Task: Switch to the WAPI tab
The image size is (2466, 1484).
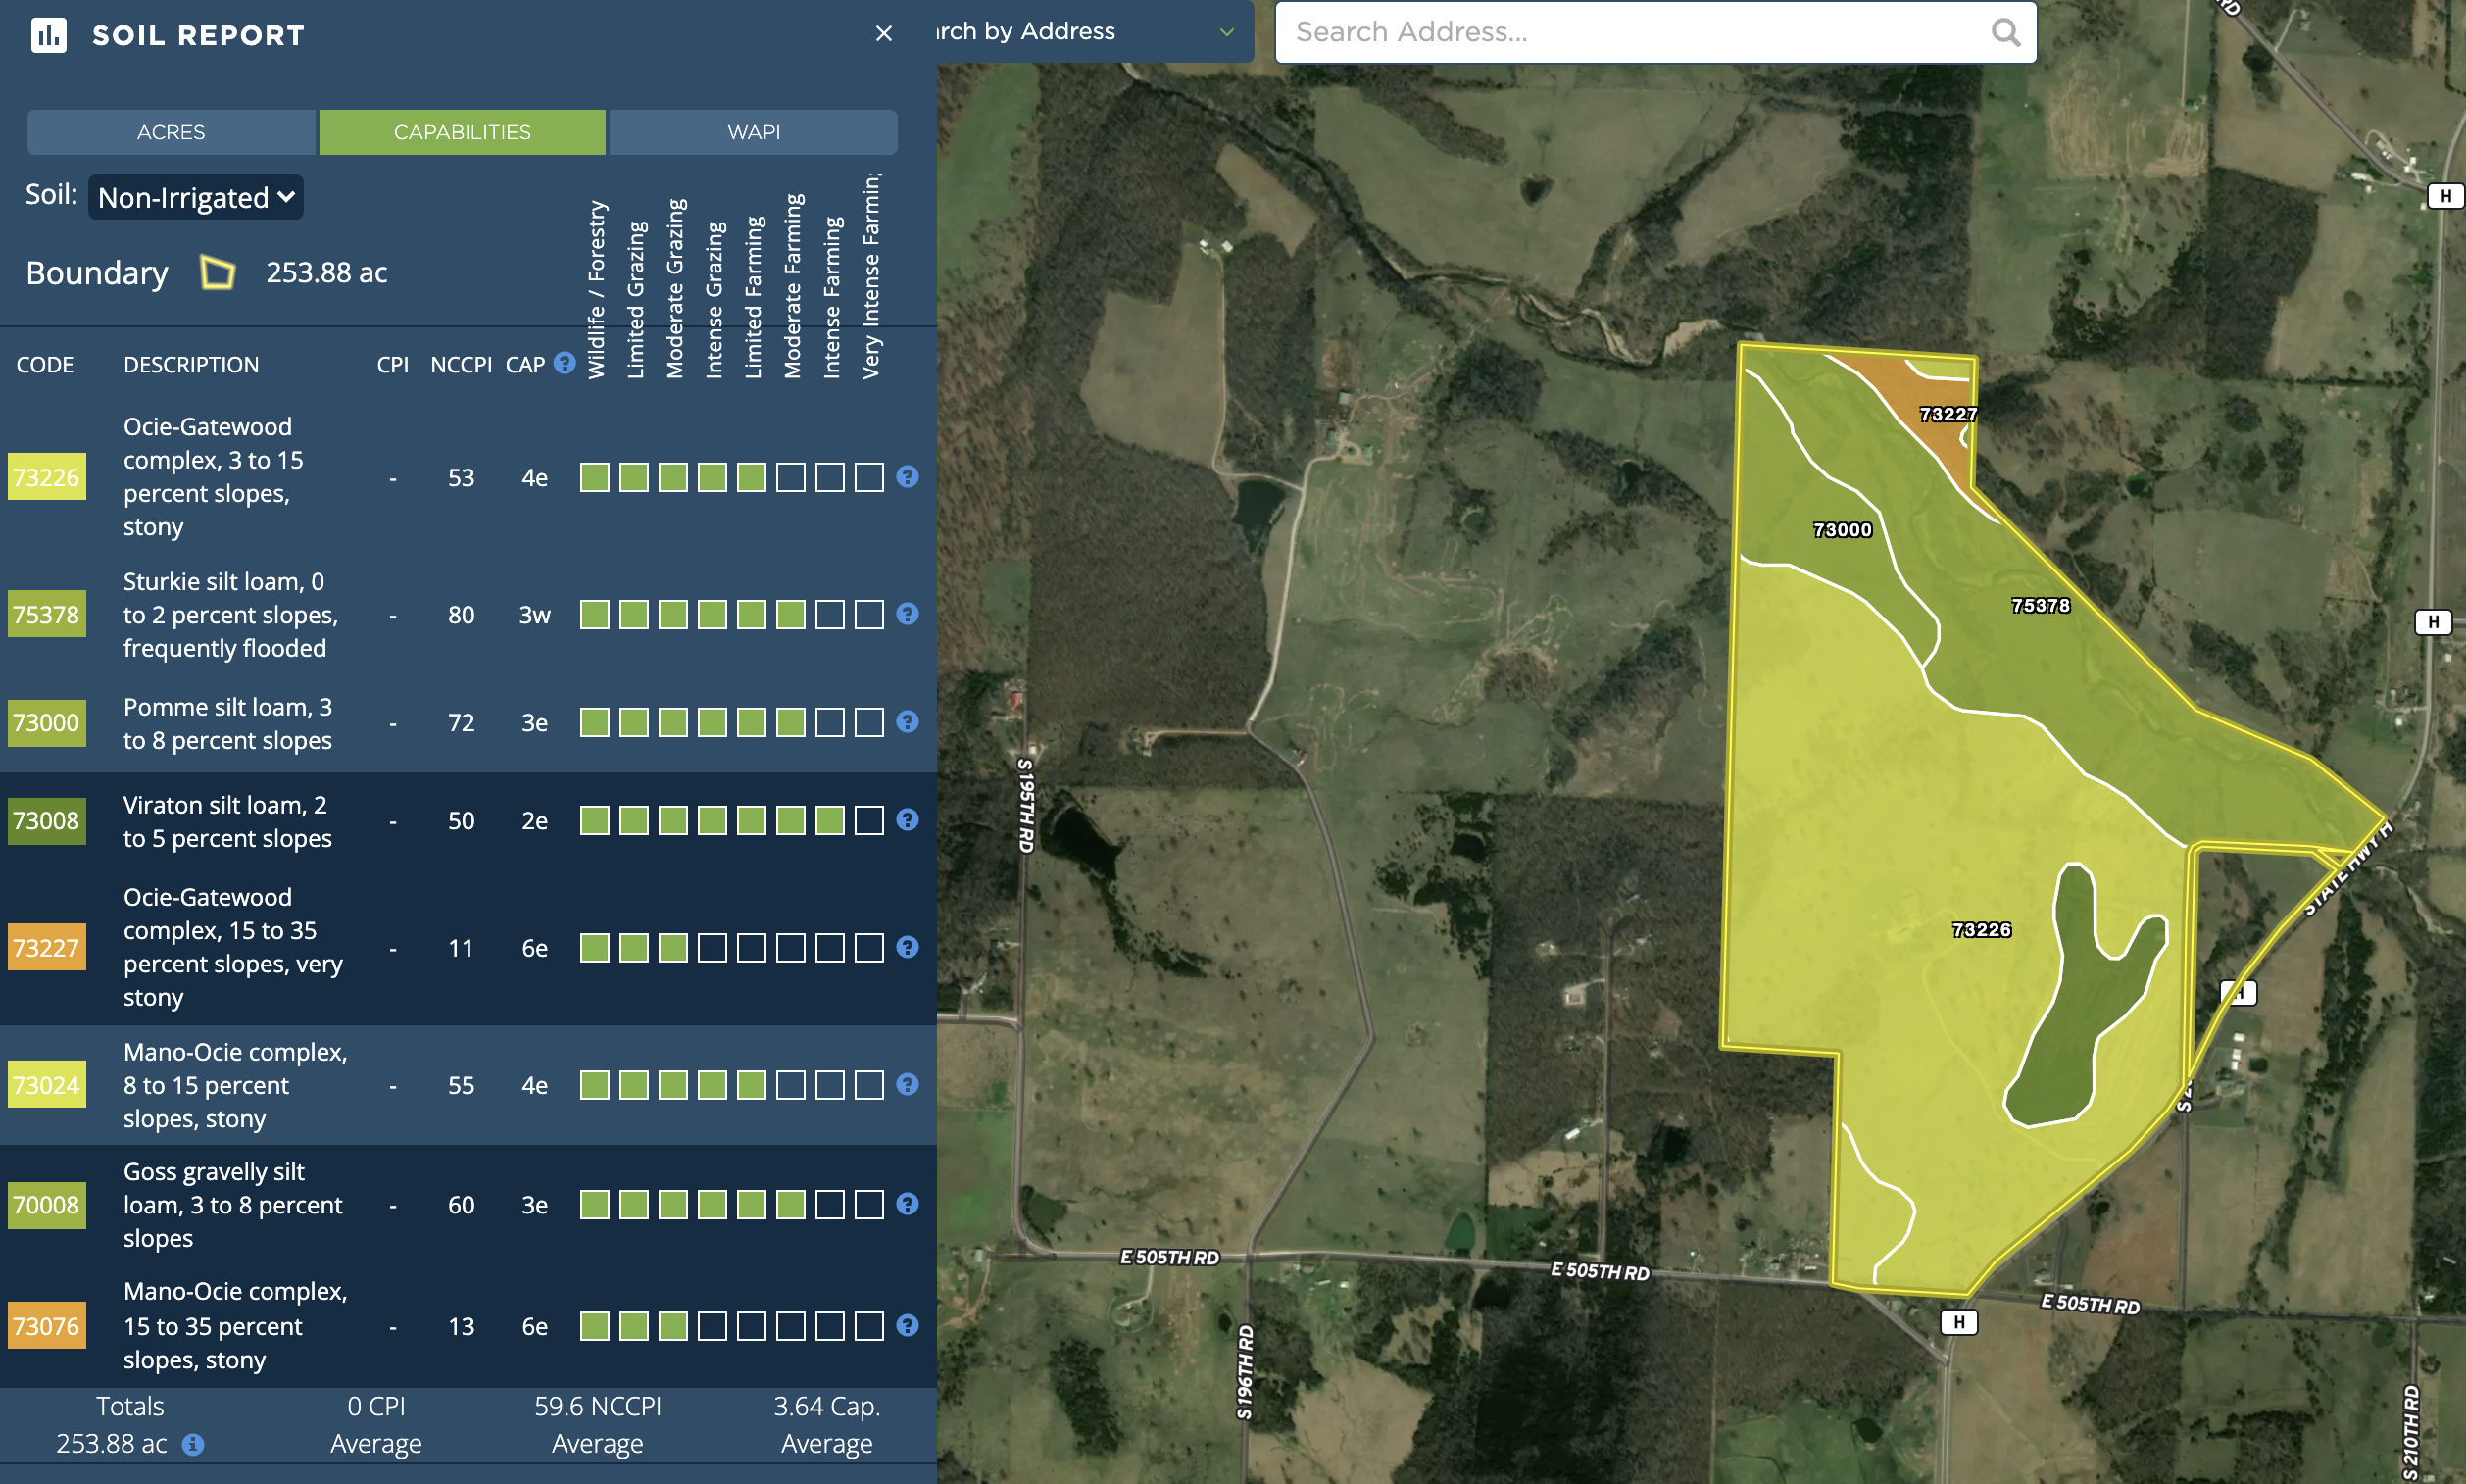Action: pyautogui.click(x=753, y=132)
